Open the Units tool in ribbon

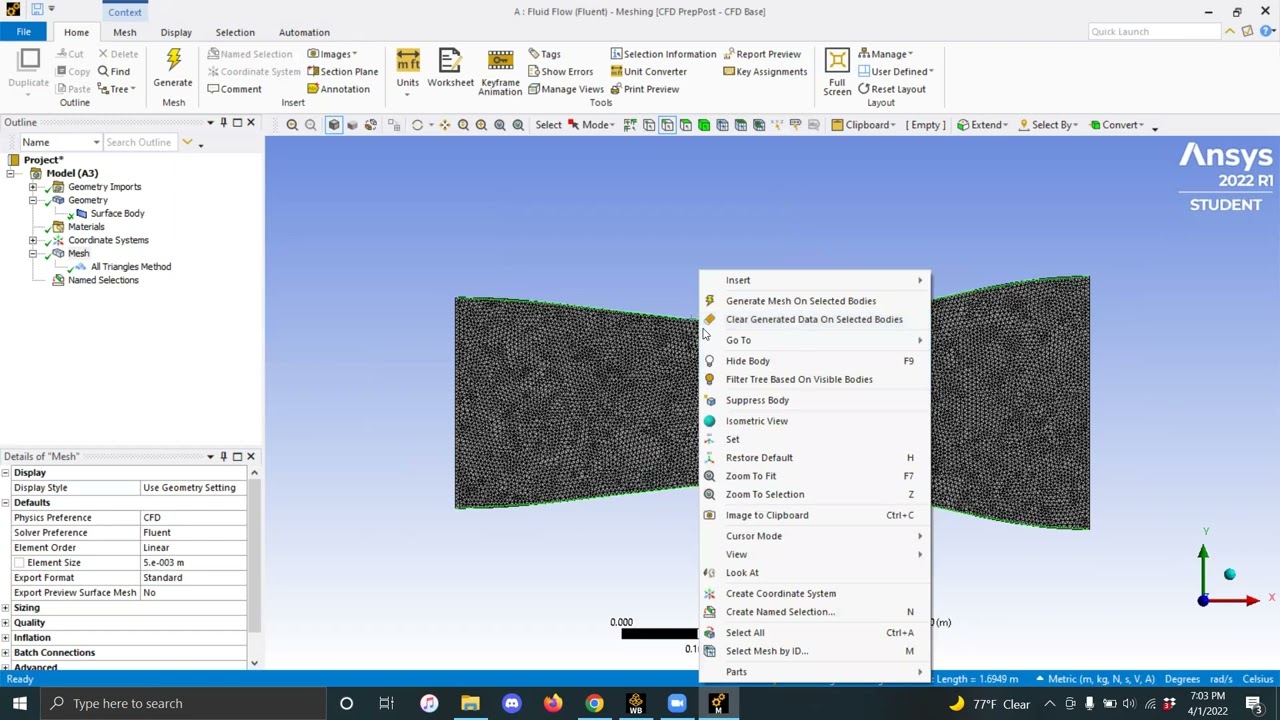408,70
